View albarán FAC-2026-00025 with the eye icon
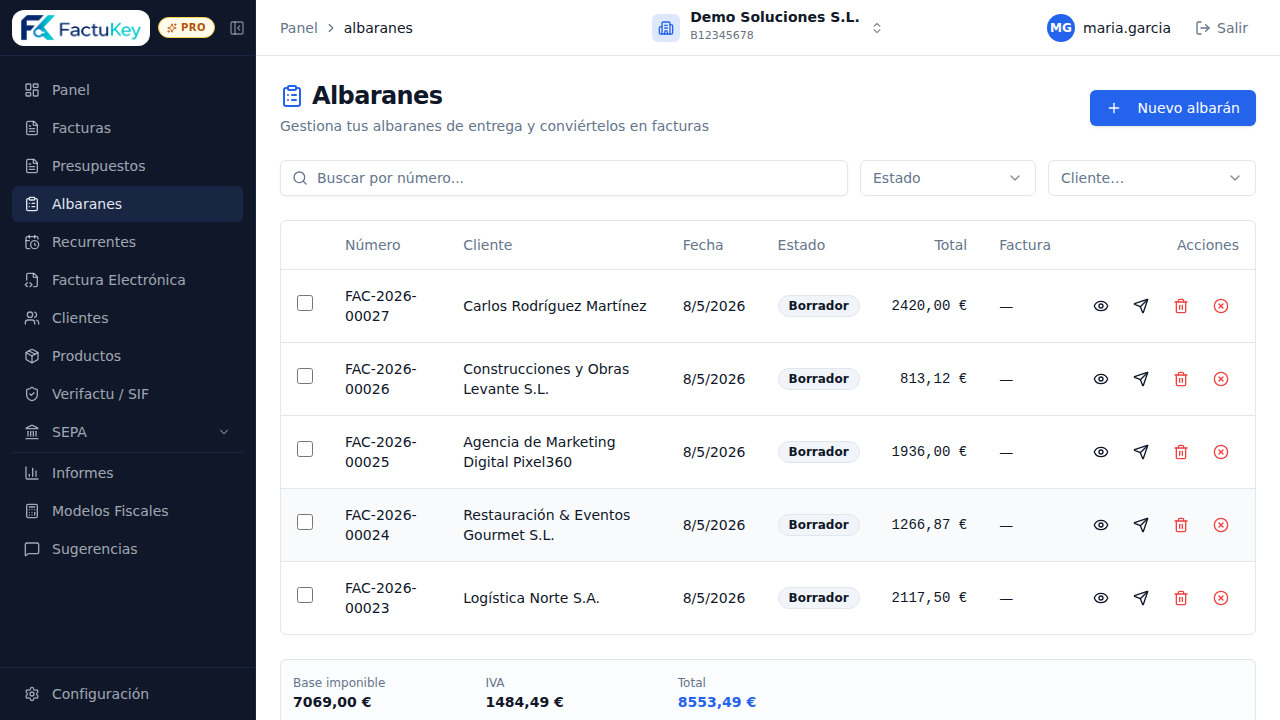Viewport: 1280px width, 720px height. 1101,452
